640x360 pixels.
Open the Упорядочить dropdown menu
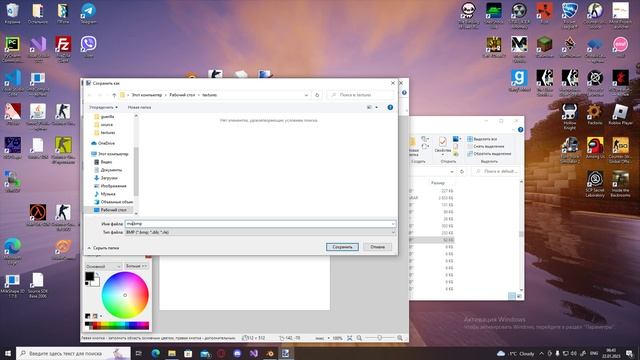(x=103, y=107)
